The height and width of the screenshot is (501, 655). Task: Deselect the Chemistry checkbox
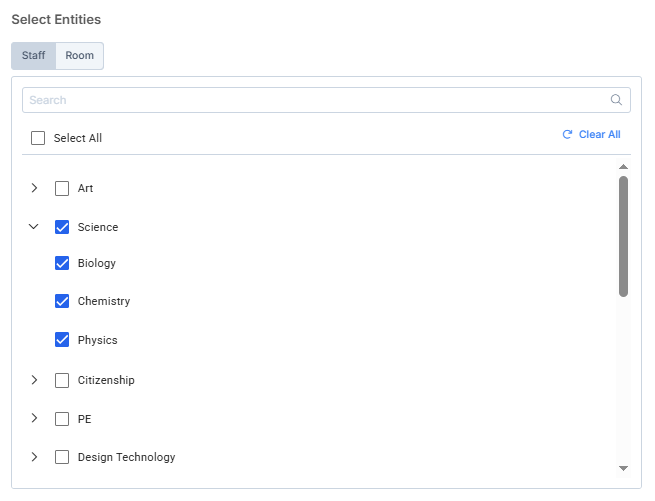pyautogui.click(x=62, y=301)
